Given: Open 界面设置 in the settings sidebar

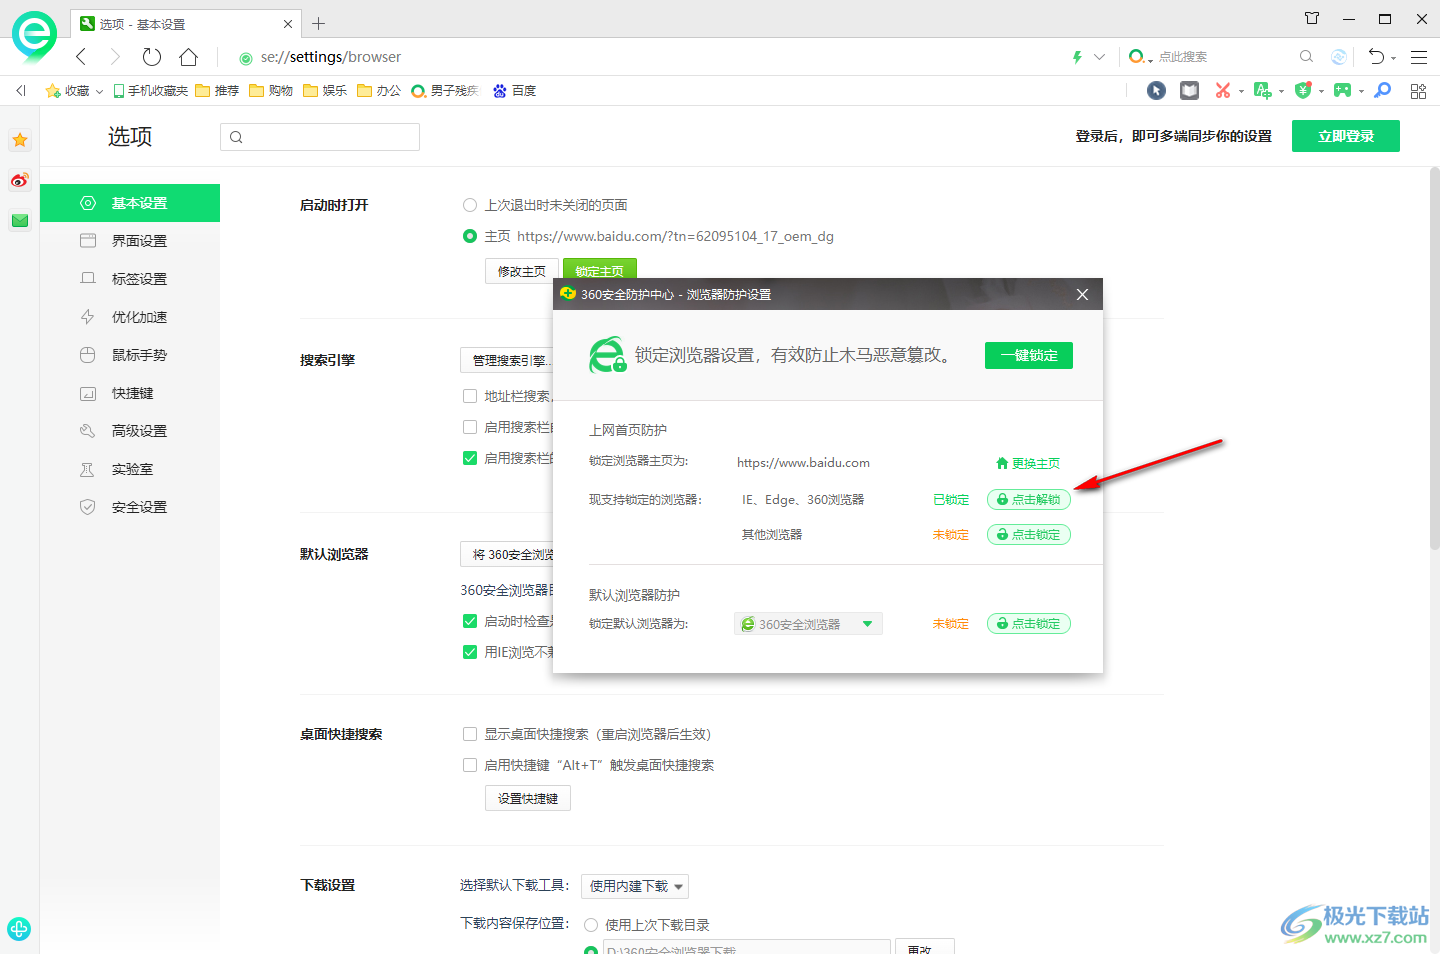Looking at the screenshot, I should click(x=130, y=241).
